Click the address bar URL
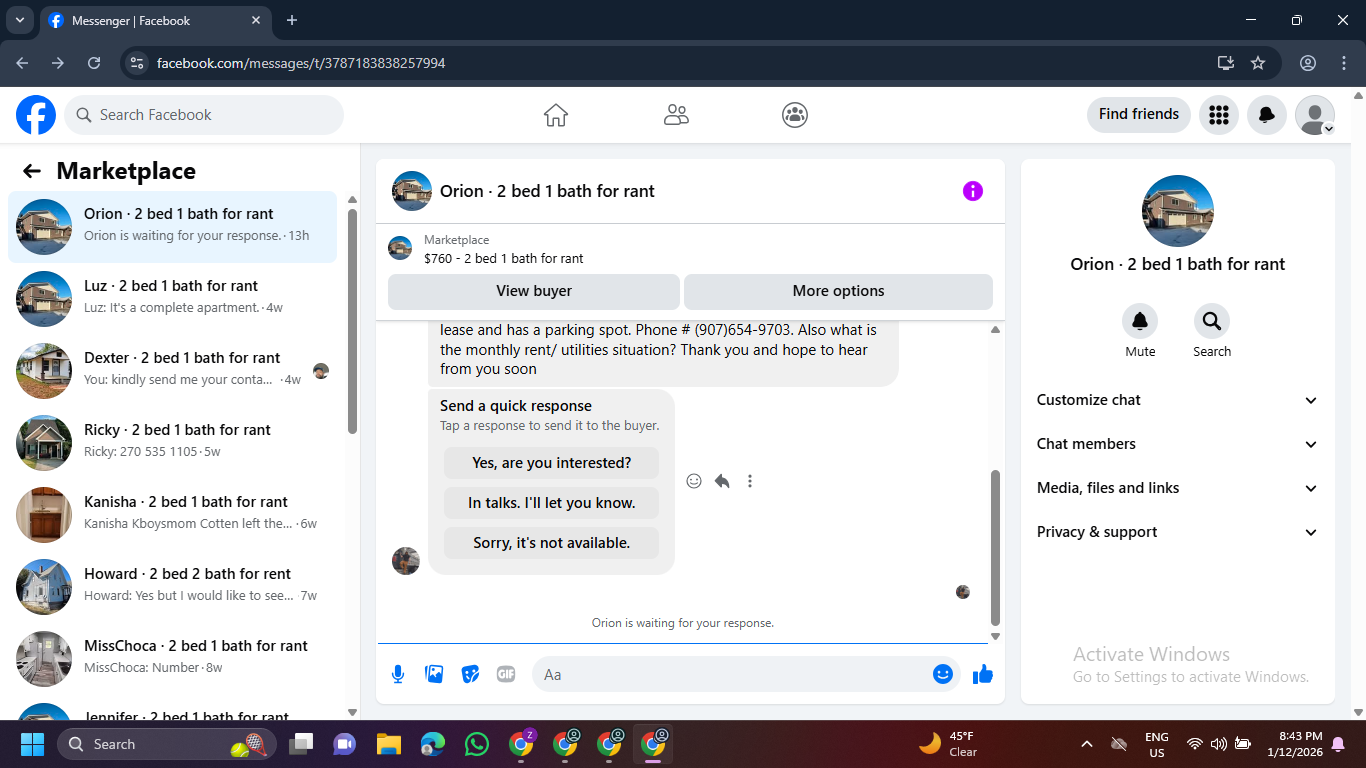Screen dimensions: 1366x768 301,63
